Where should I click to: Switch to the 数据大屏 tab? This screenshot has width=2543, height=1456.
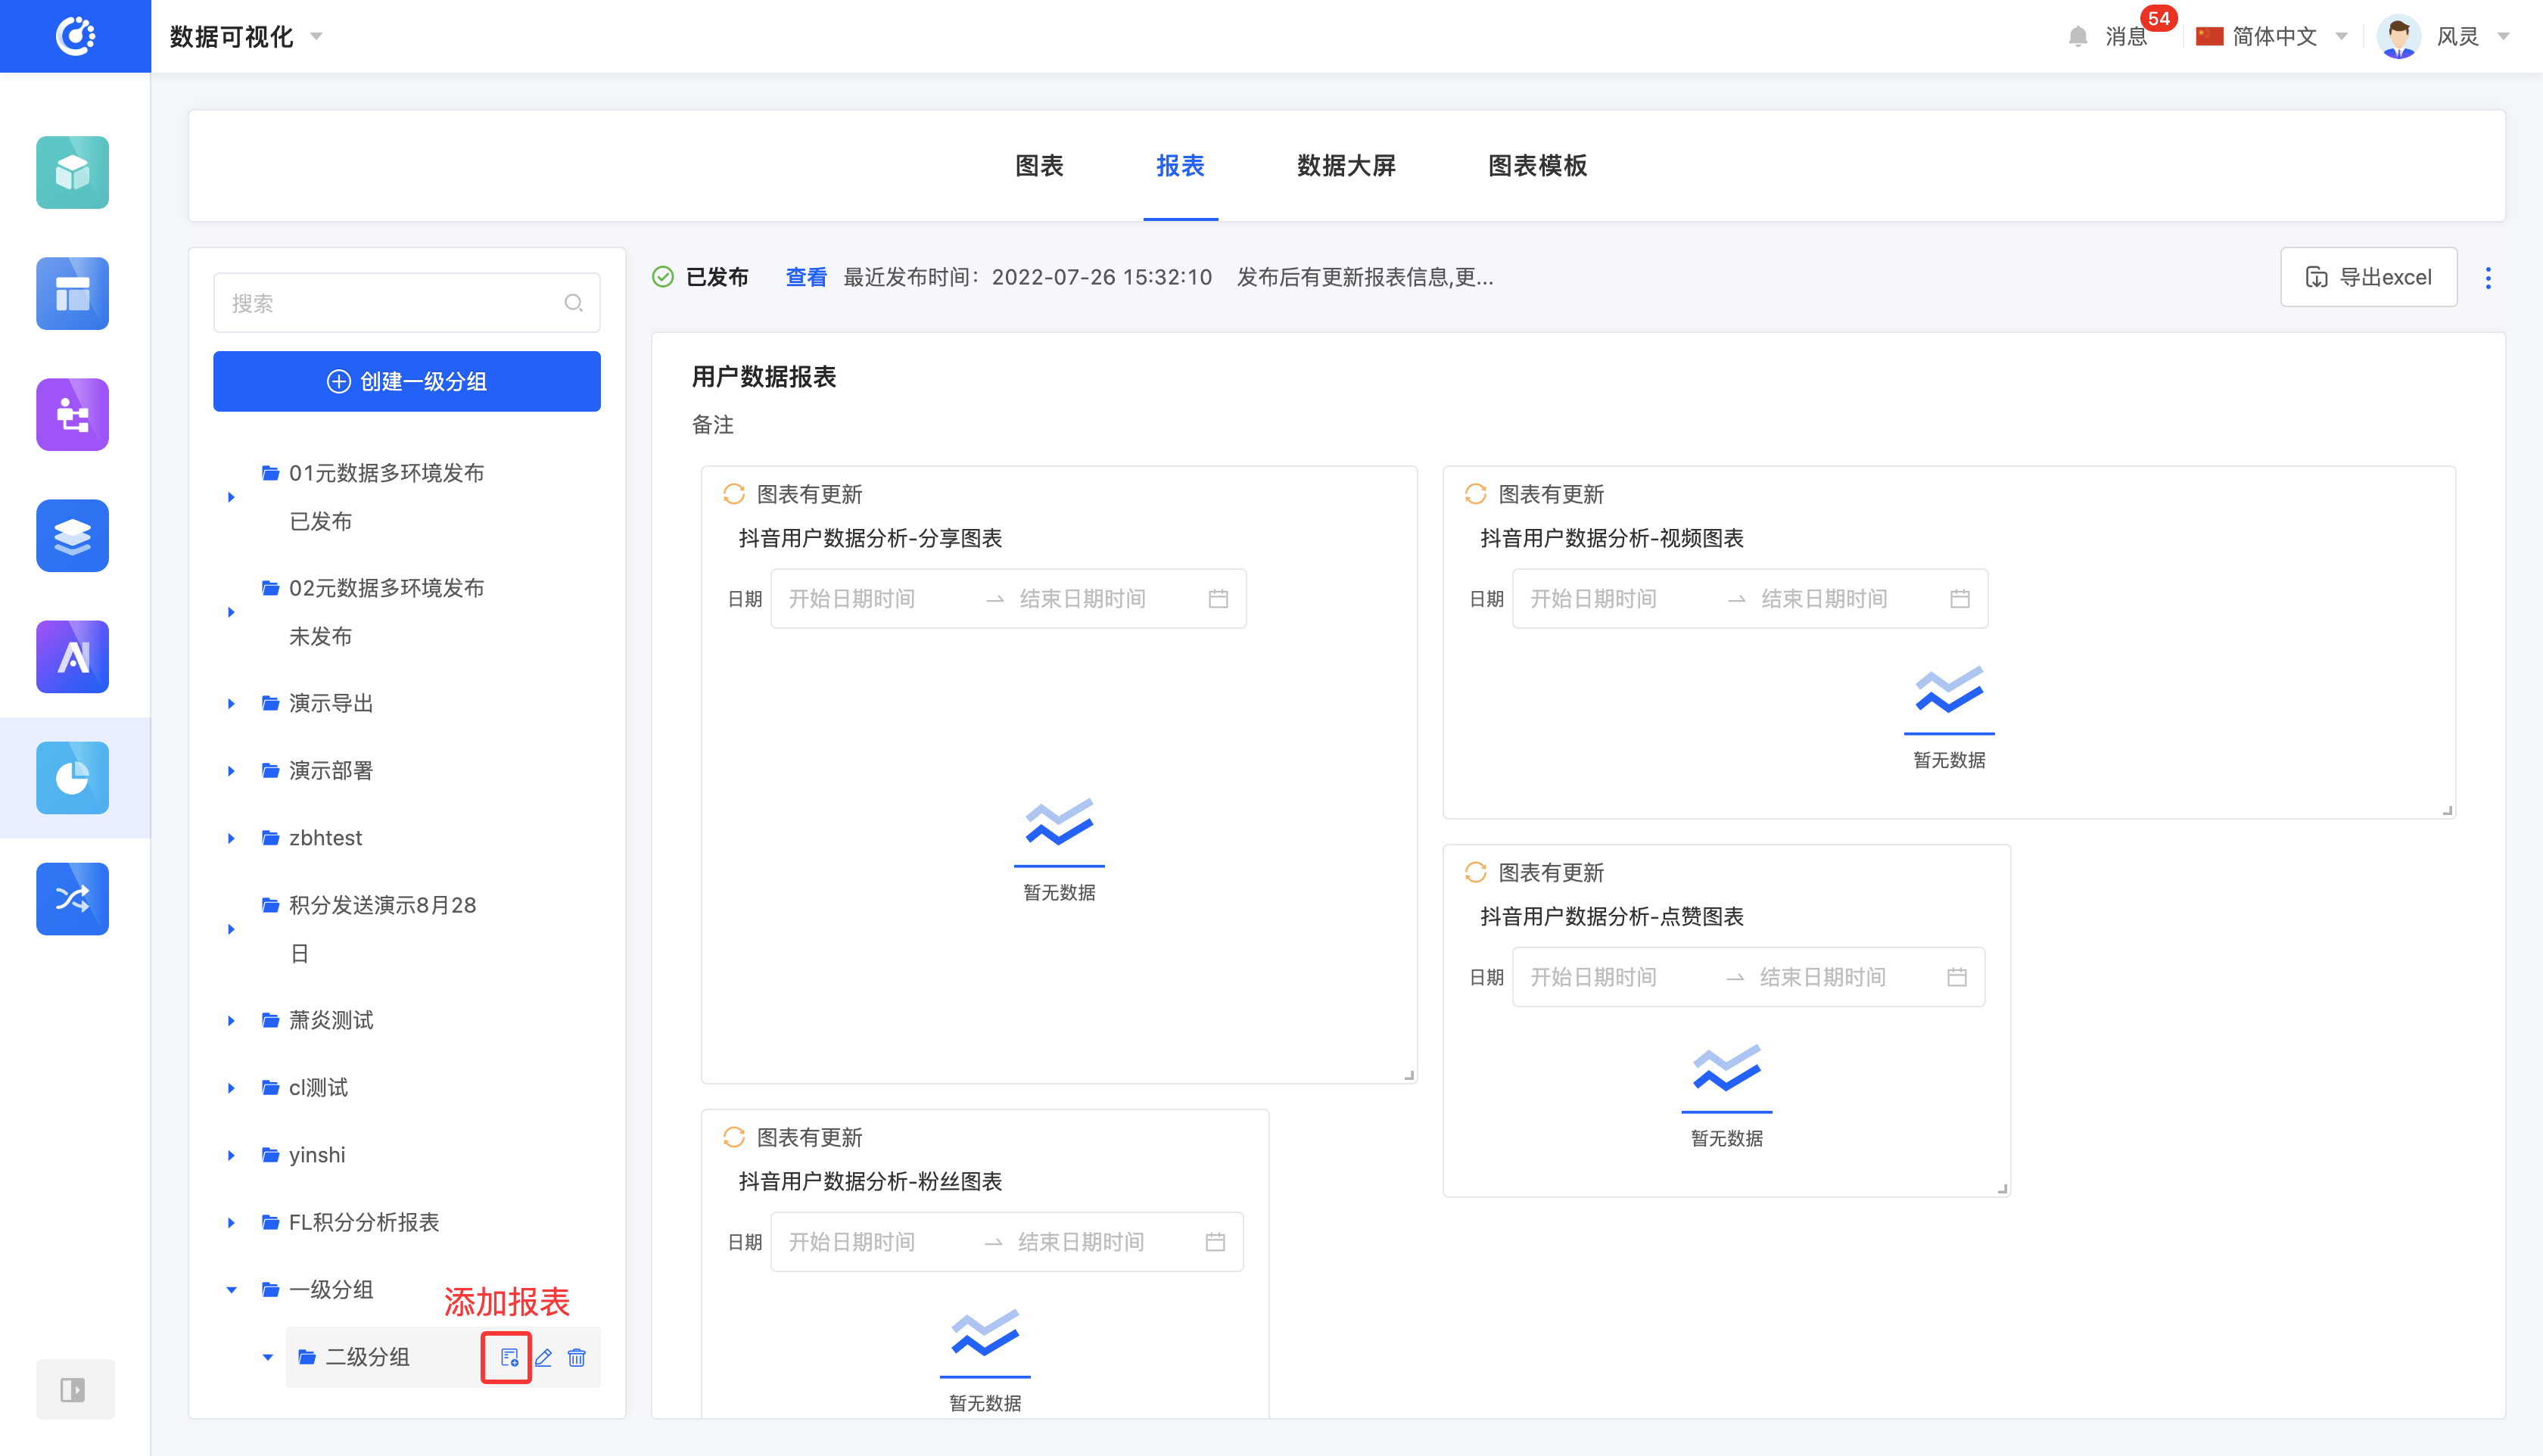point(1345,166)
